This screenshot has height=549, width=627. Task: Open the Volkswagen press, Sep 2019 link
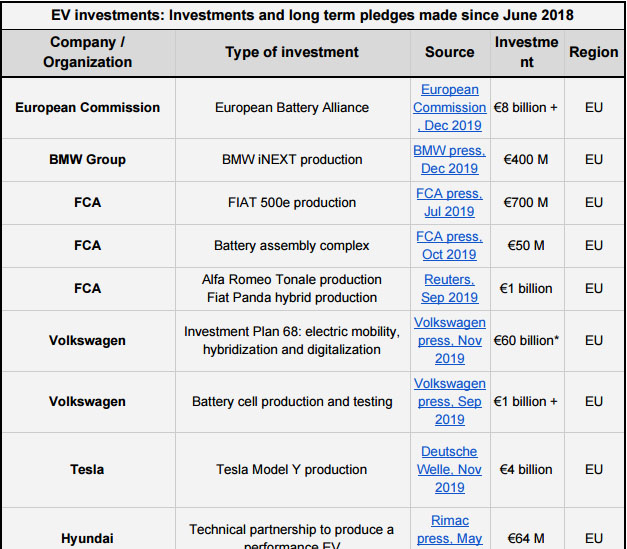(449, 401)
